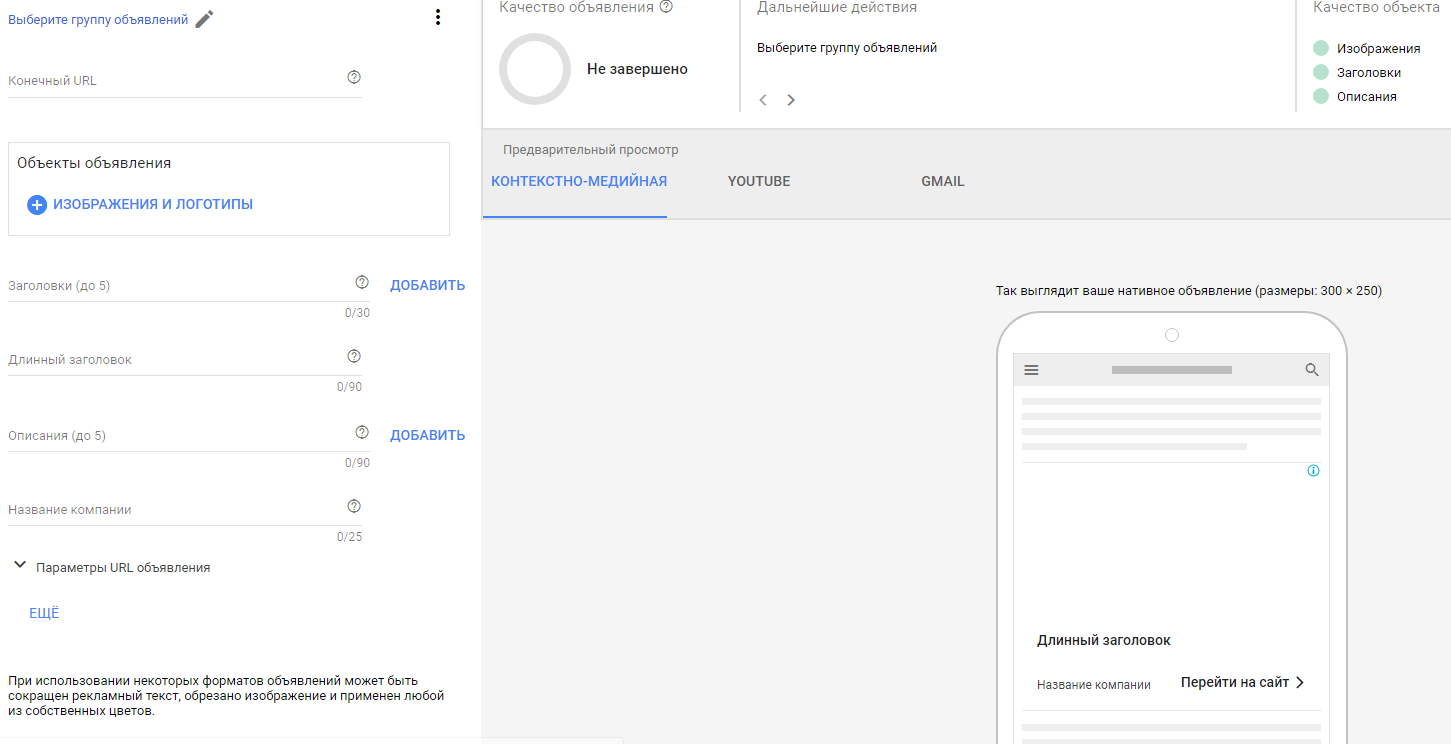This screenshot has height=744, width=1451.
Task: Go to previous action with left chevron
Action: pyautogui.click(x=763, y=100)
